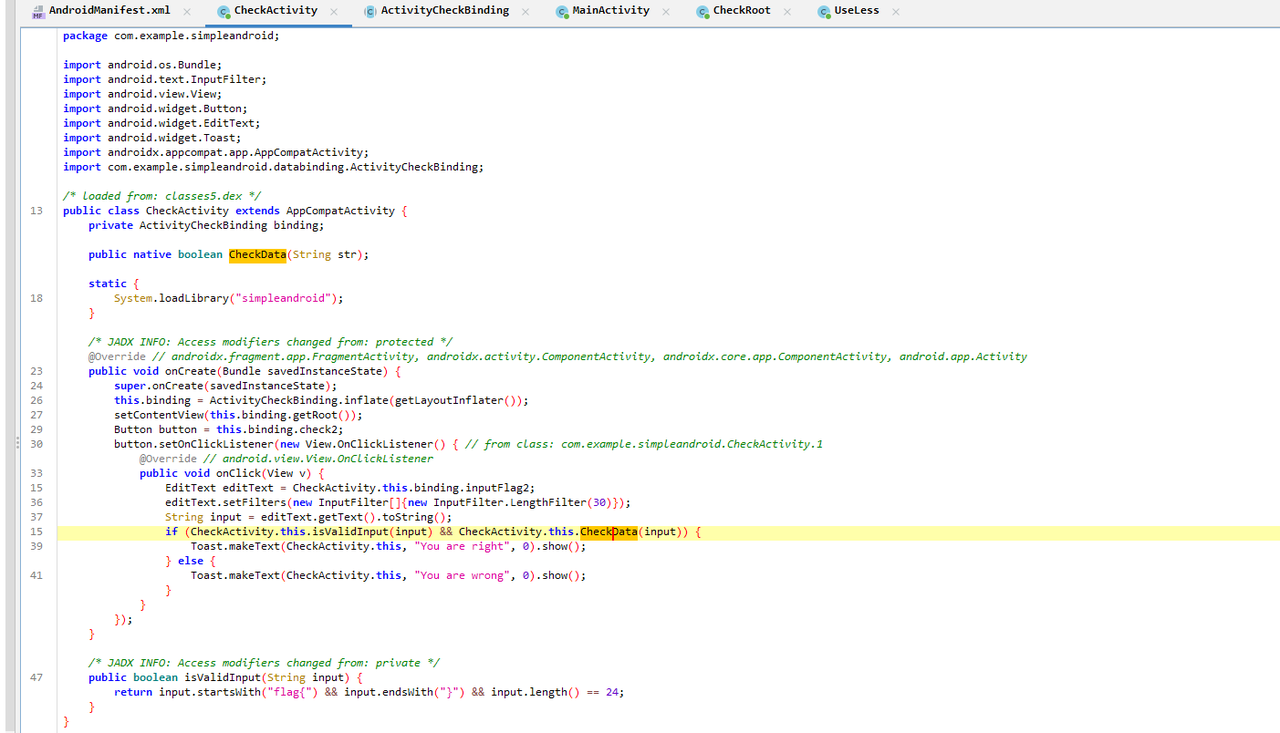Screen dimensions: 1280x733
Task: Click CheckData in the native method declaration
Action: pyautogui.click(x=257, y=255)
